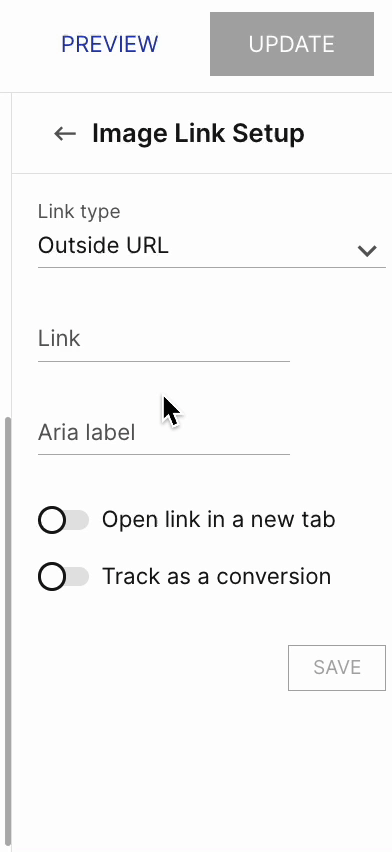Click the chevron icon beside Outside URL
This screenshot has height=852, width=392.
(x=368, y=250)
